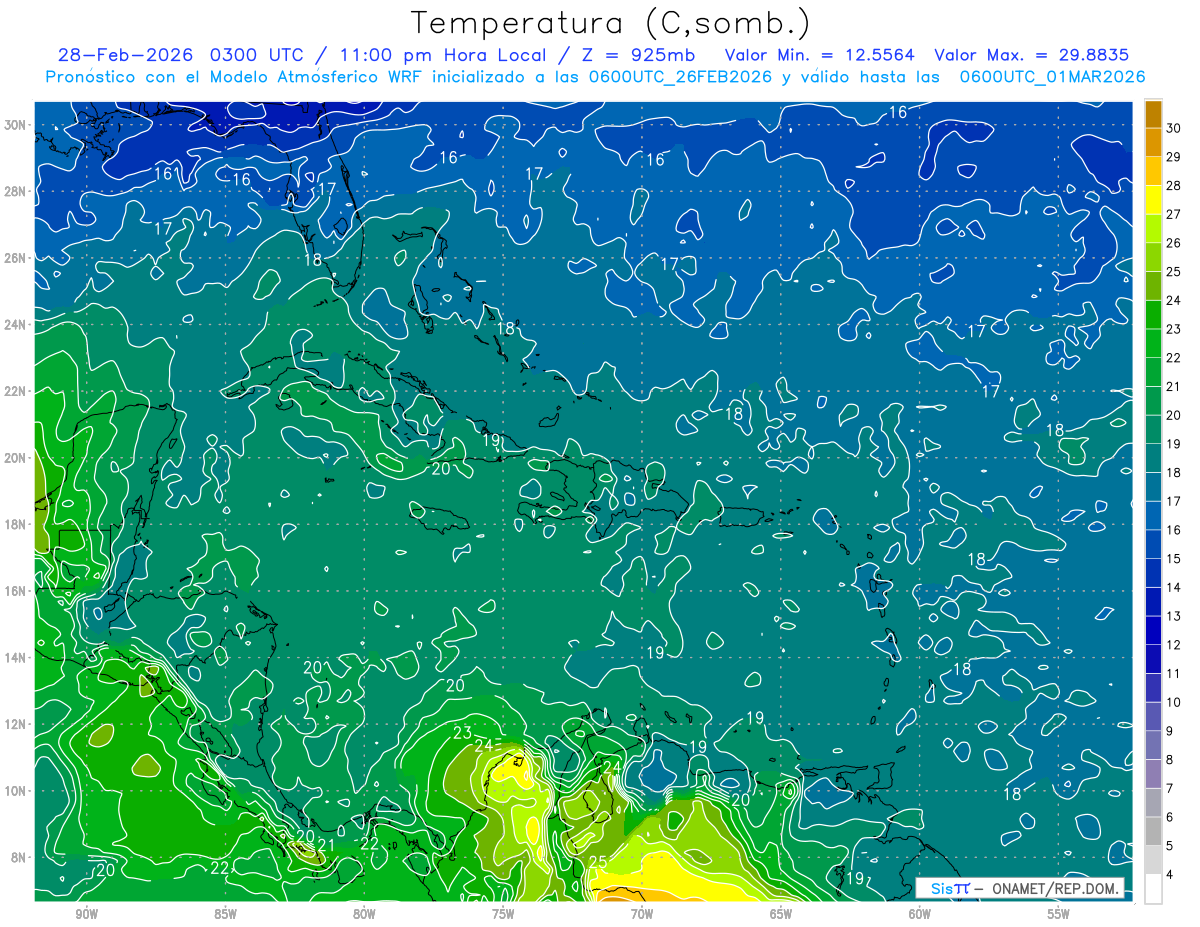
Task: Click the 10N latitude axis label
Action: [17, 791]
